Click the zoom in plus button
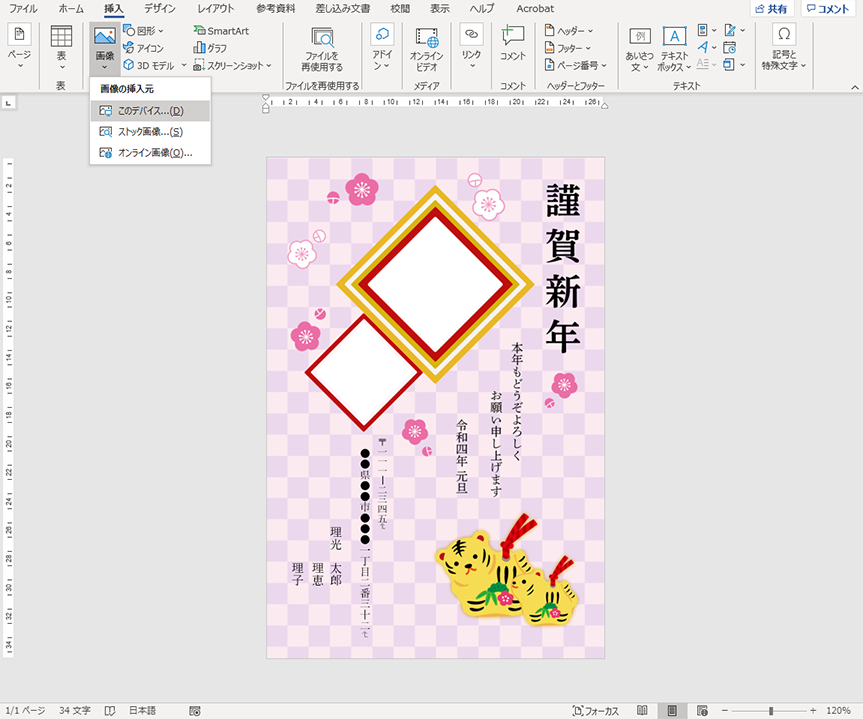The image size is (863, 719). coord(813,711)
